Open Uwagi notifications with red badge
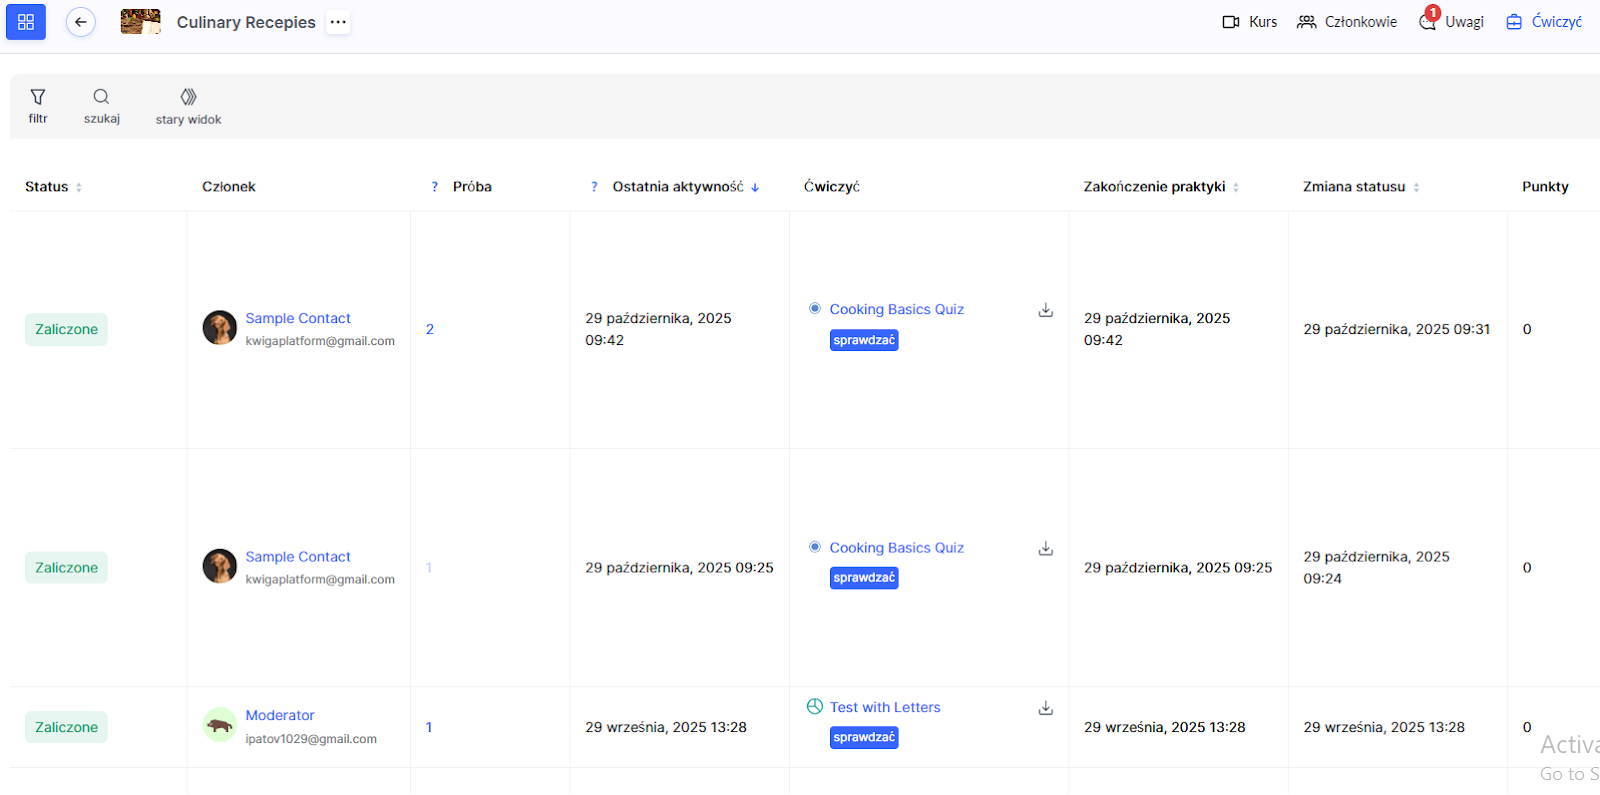Viewport: 1600px width, 795px height. pos(1451,22)
